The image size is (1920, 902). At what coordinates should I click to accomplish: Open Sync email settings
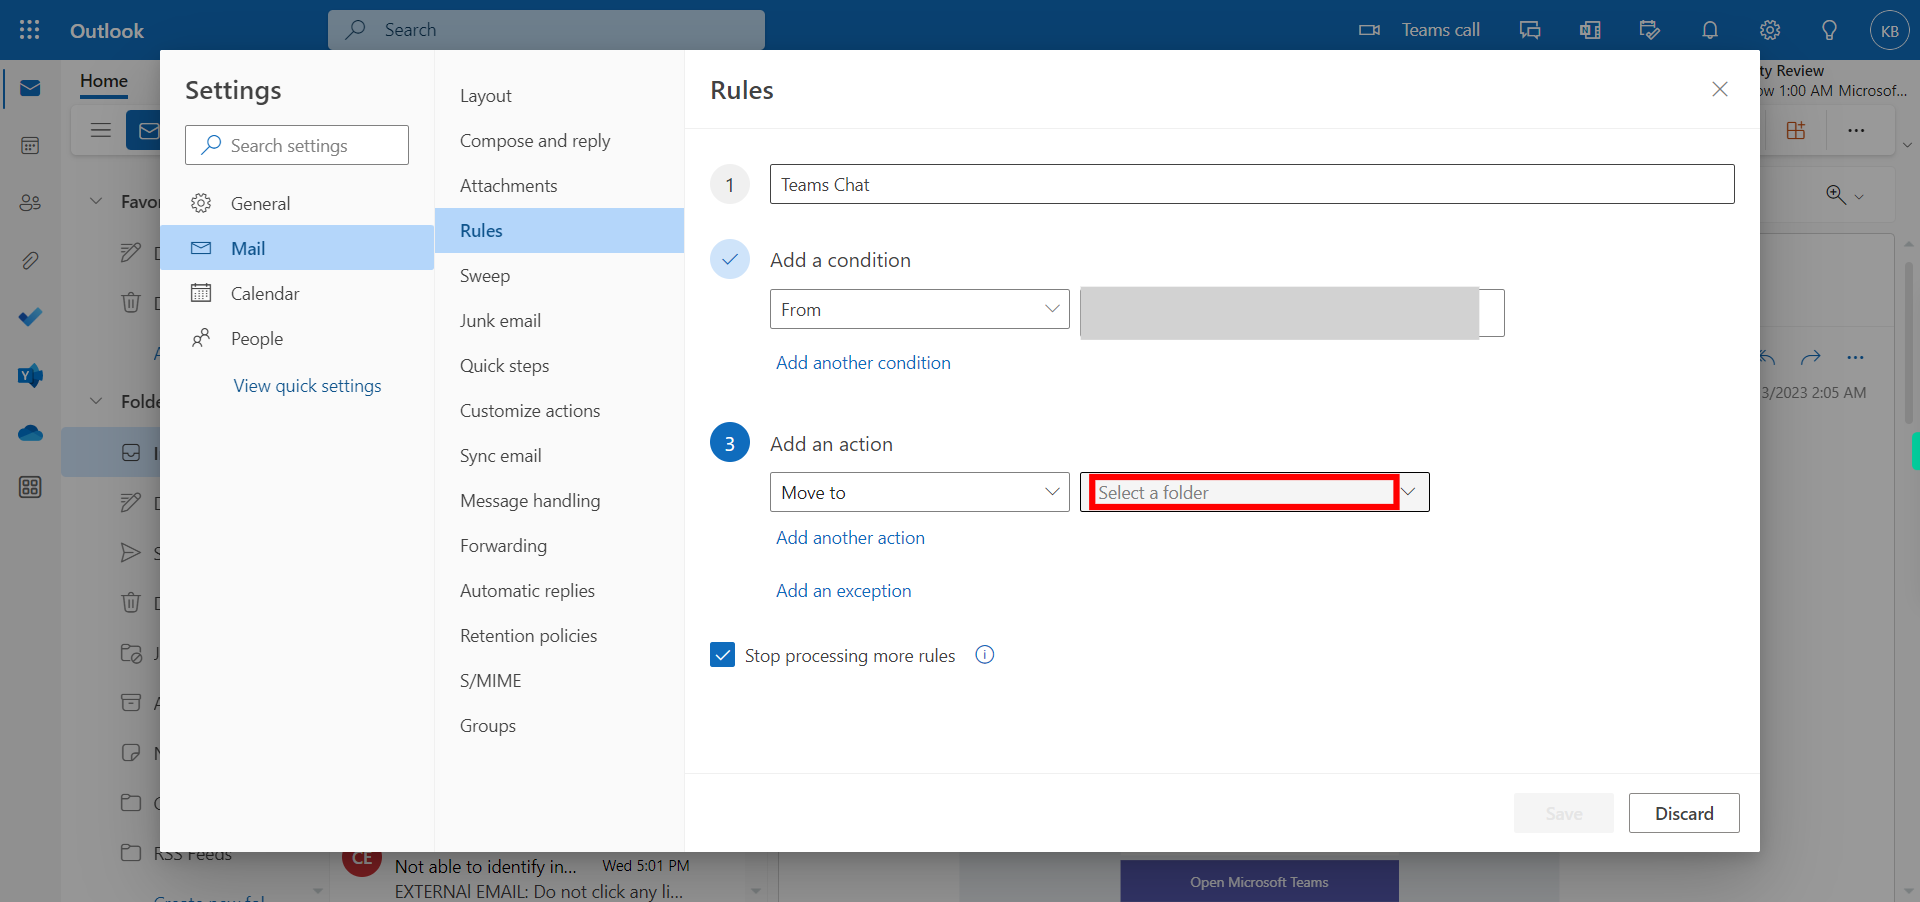559,456
